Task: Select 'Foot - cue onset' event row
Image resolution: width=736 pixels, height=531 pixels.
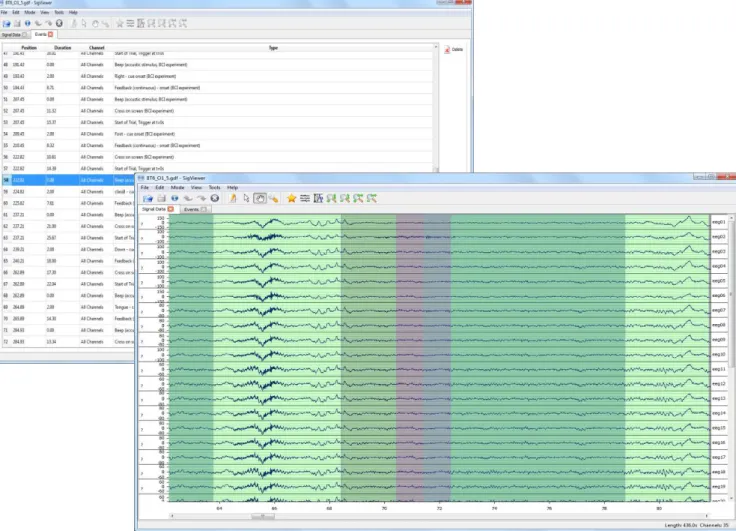Action: [217, 134]
